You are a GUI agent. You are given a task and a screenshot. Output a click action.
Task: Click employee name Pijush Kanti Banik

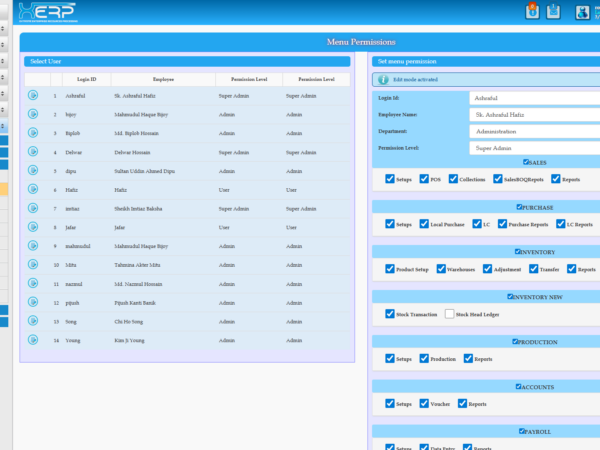coord(135,303)
